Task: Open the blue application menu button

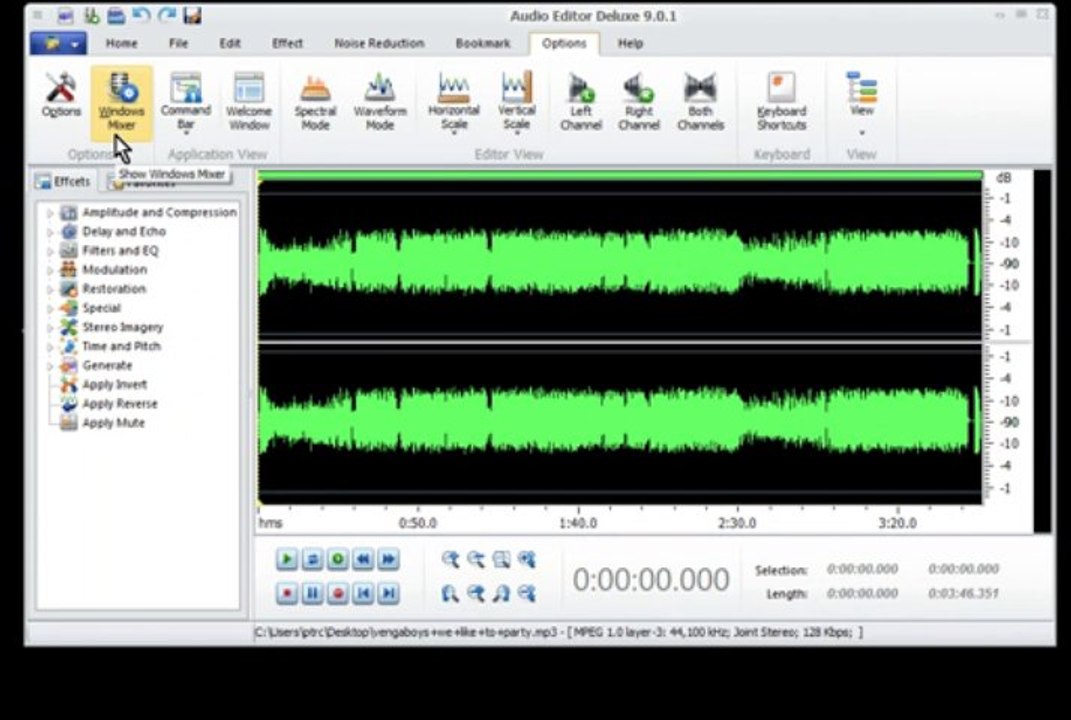Action: (x=58, y=44)
